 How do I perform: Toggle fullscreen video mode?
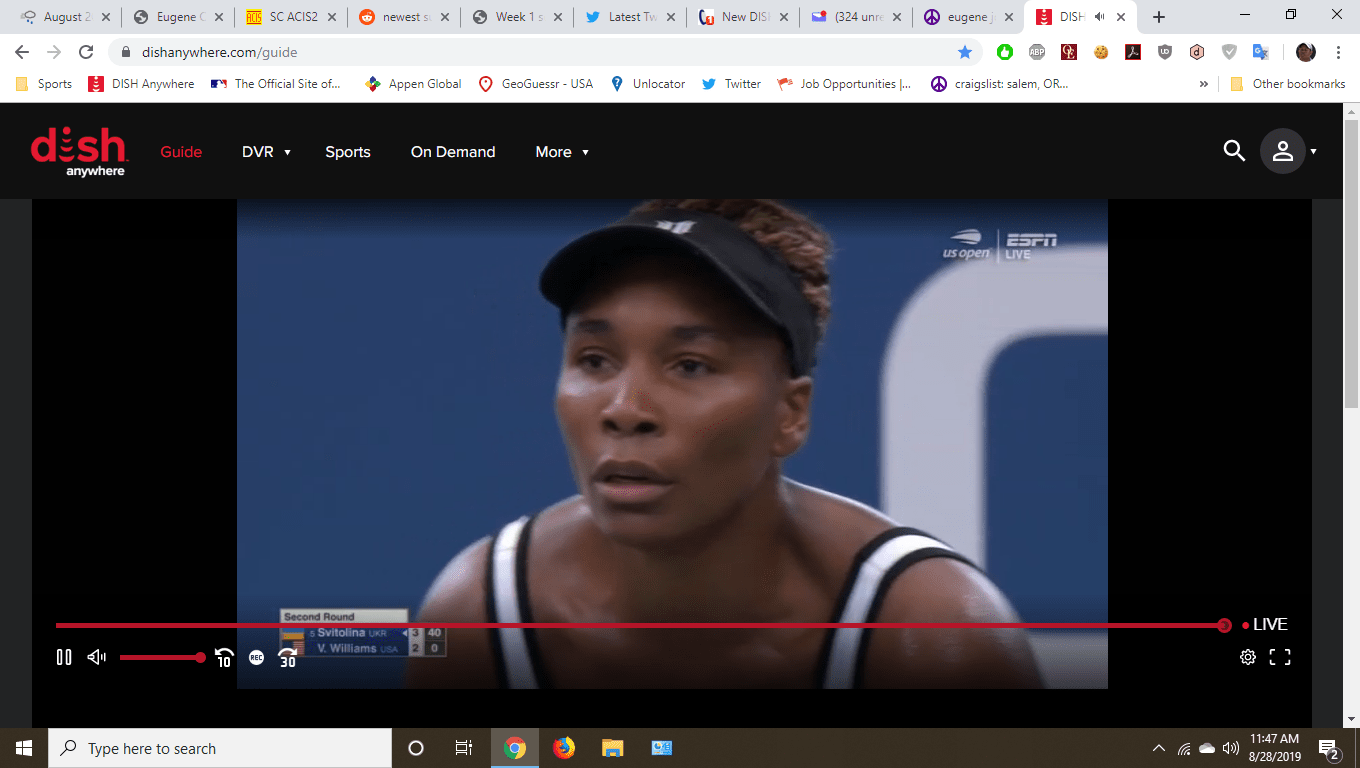(x=1280, y=657)
